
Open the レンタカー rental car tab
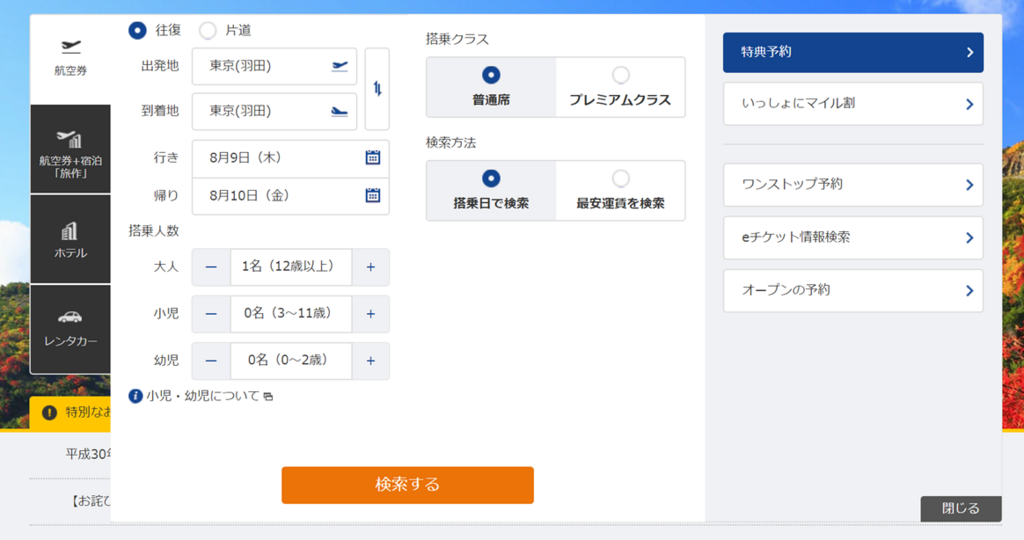71,328
